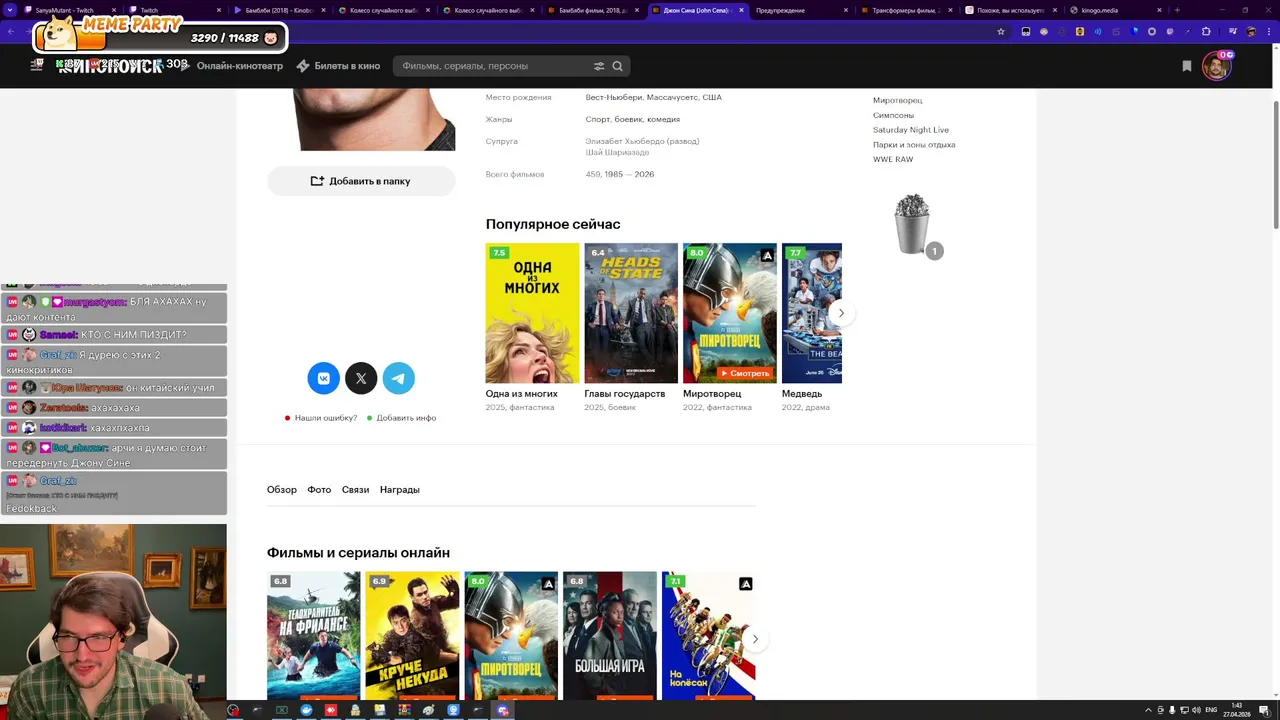Screen dimensions: 1280x720
Task: Open the Связи tab
Action: click(x=355, y=489)
